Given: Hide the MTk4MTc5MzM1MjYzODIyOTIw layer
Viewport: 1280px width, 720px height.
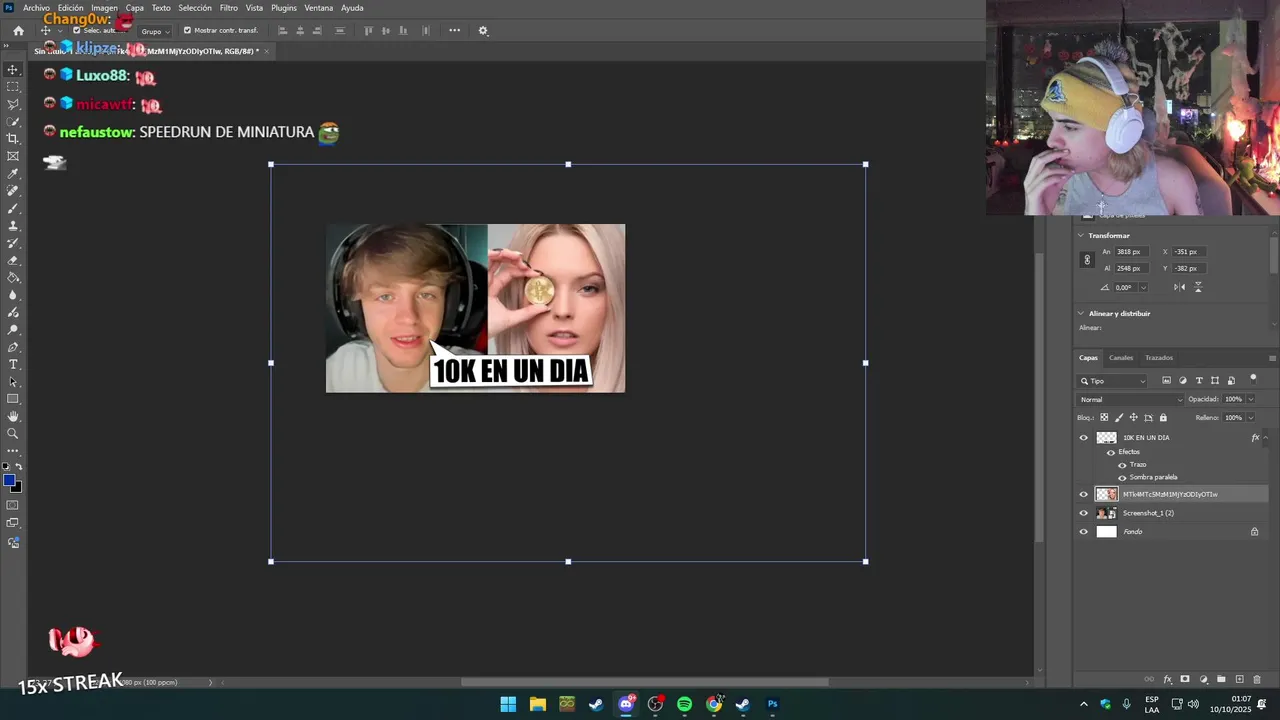Looking at the screenshot, I should [x=1083, y=494].
